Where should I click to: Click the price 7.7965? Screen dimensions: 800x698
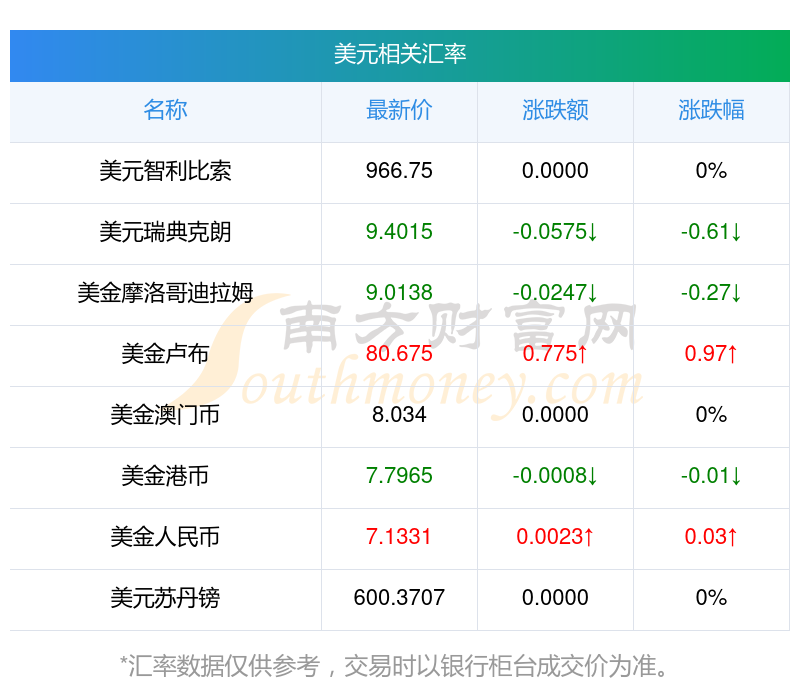[x=399, y=476]
